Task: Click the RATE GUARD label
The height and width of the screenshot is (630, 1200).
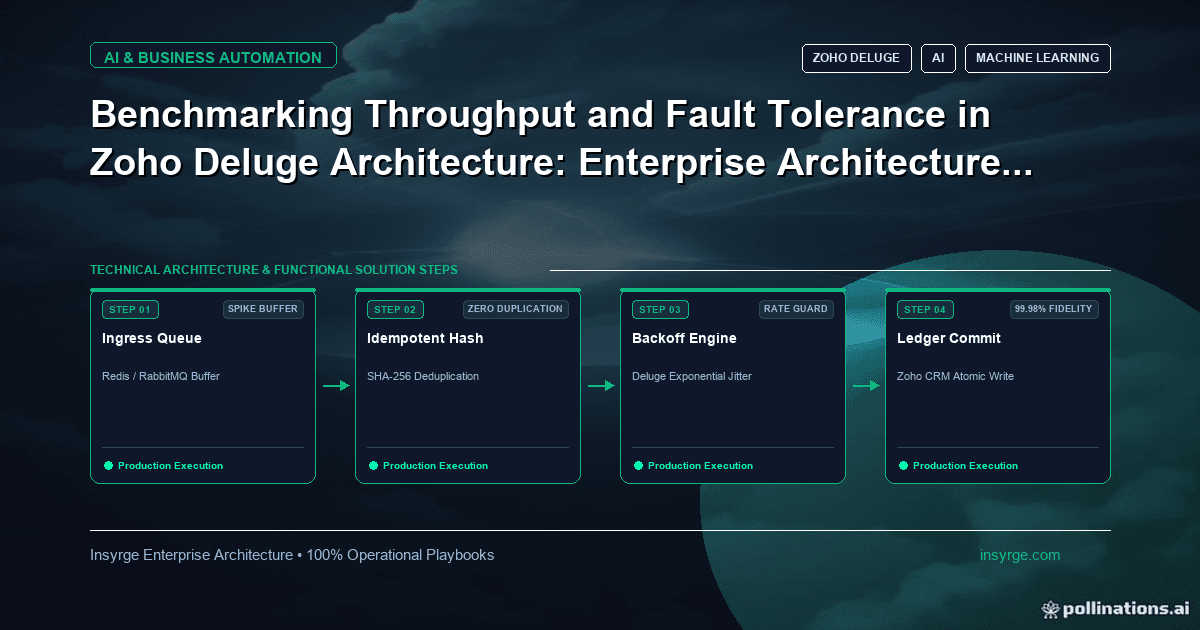Action: [x=796, y=309]
